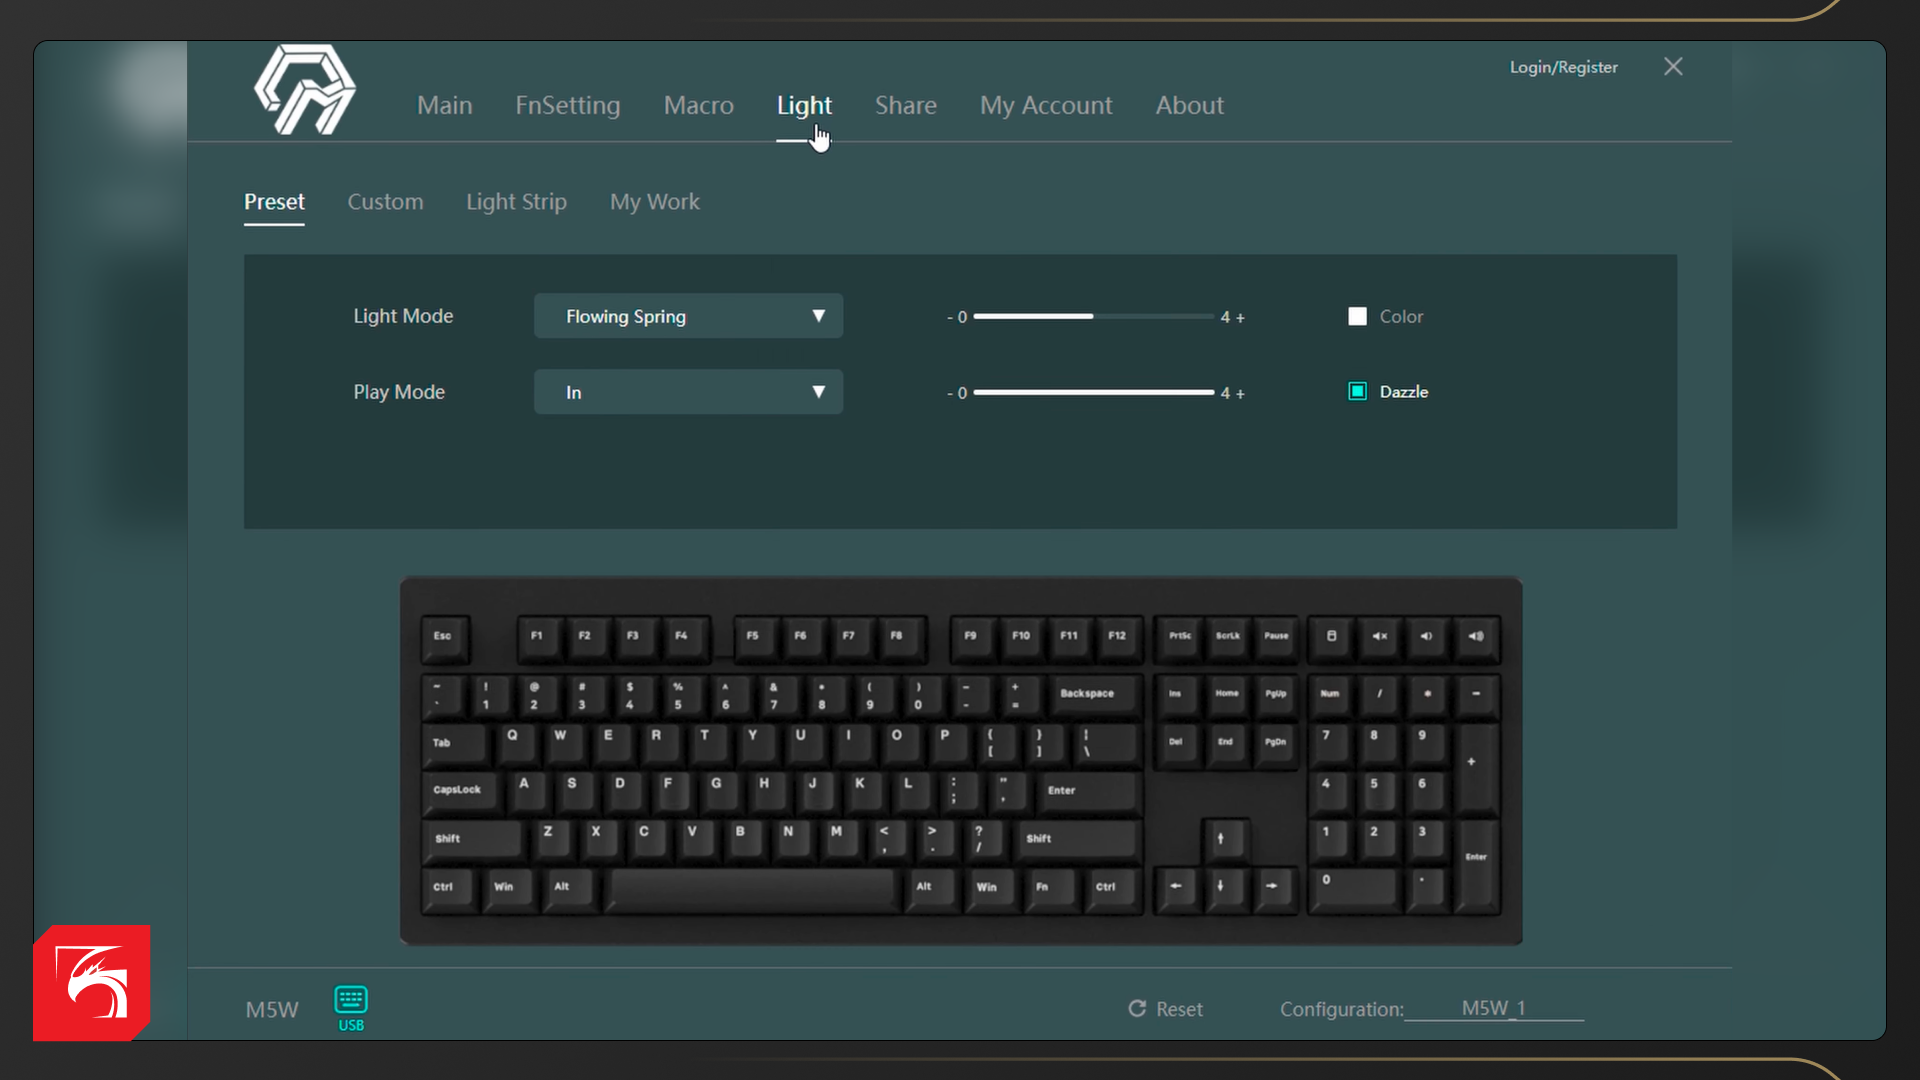Go to the Share tab
Image resolution: width=1920 pixels, height=1080 pixels.
905,105
